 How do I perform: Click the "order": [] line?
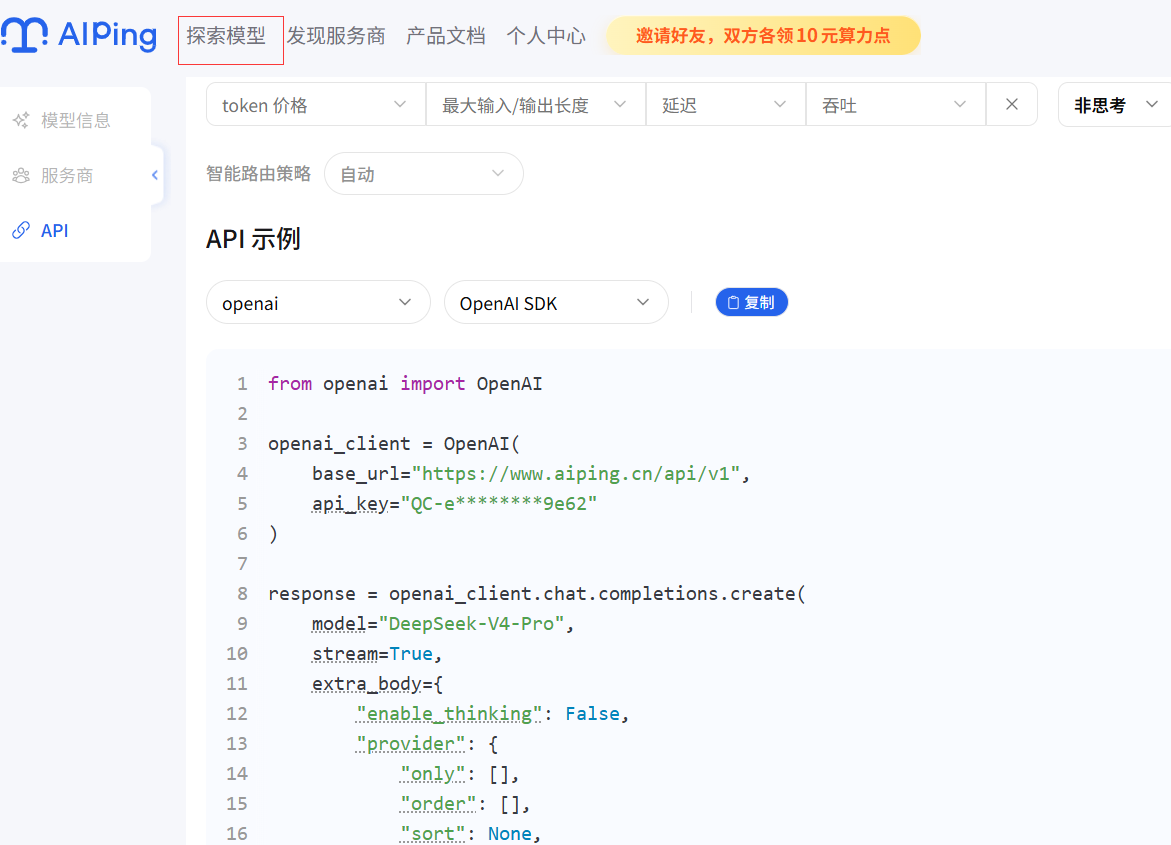465,804
